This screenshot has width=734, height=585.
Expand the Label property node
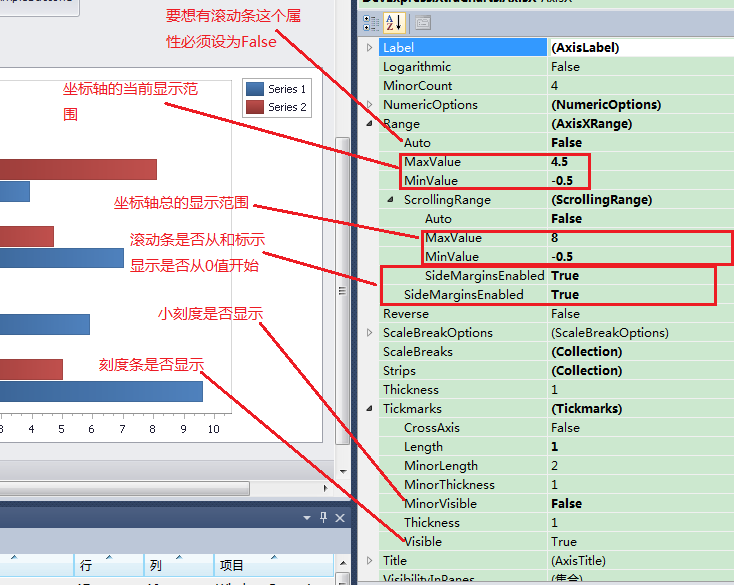pyautogui.click(x=369, y=47)
